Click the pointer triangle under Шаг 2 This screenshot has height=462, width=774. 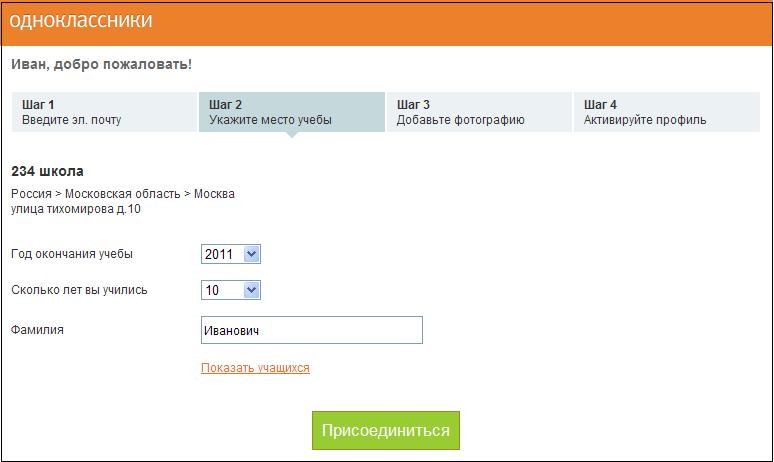291,135
